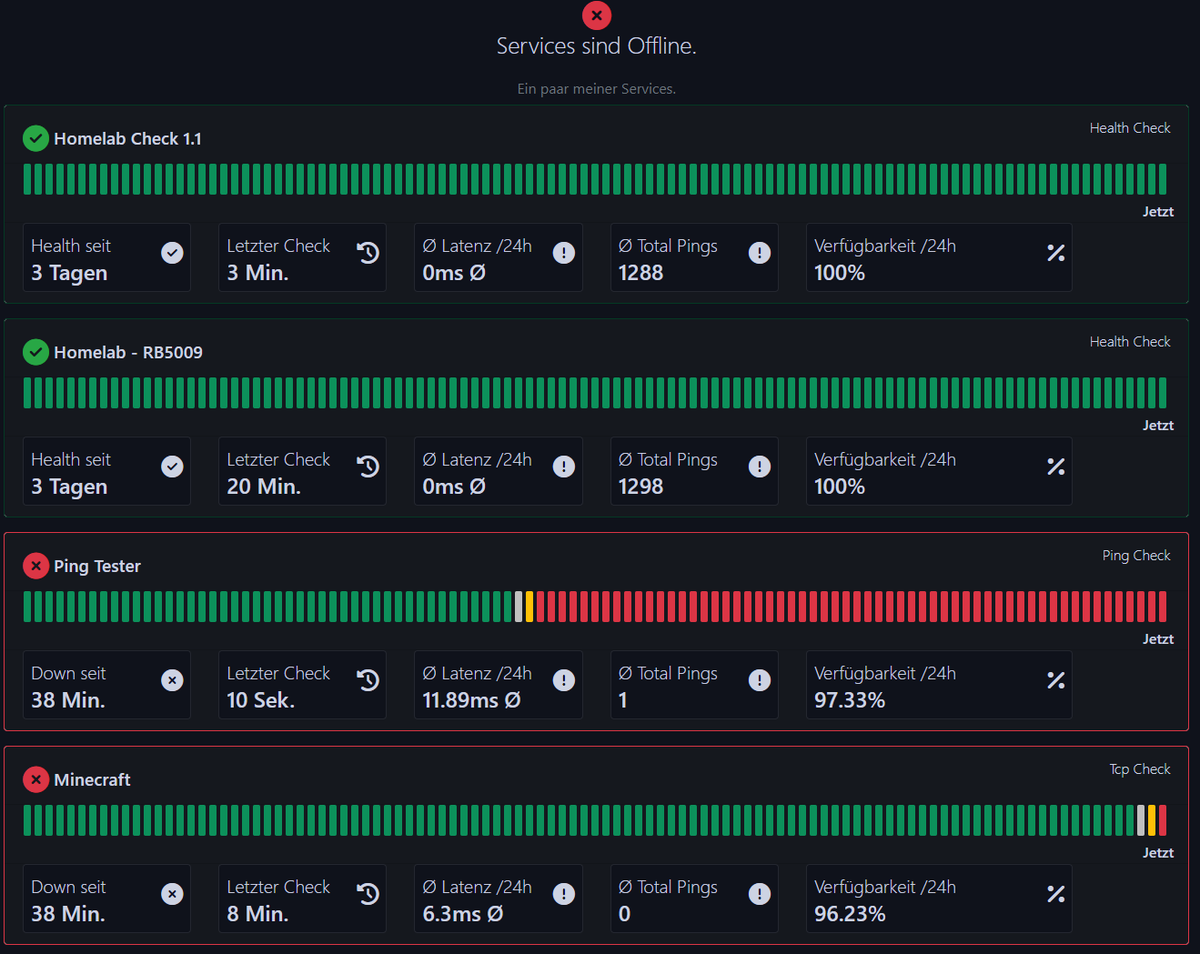Click Health Check label of Homelab - RB5009
This screenshot has width=1200, height=954.
pos(1130,342)
